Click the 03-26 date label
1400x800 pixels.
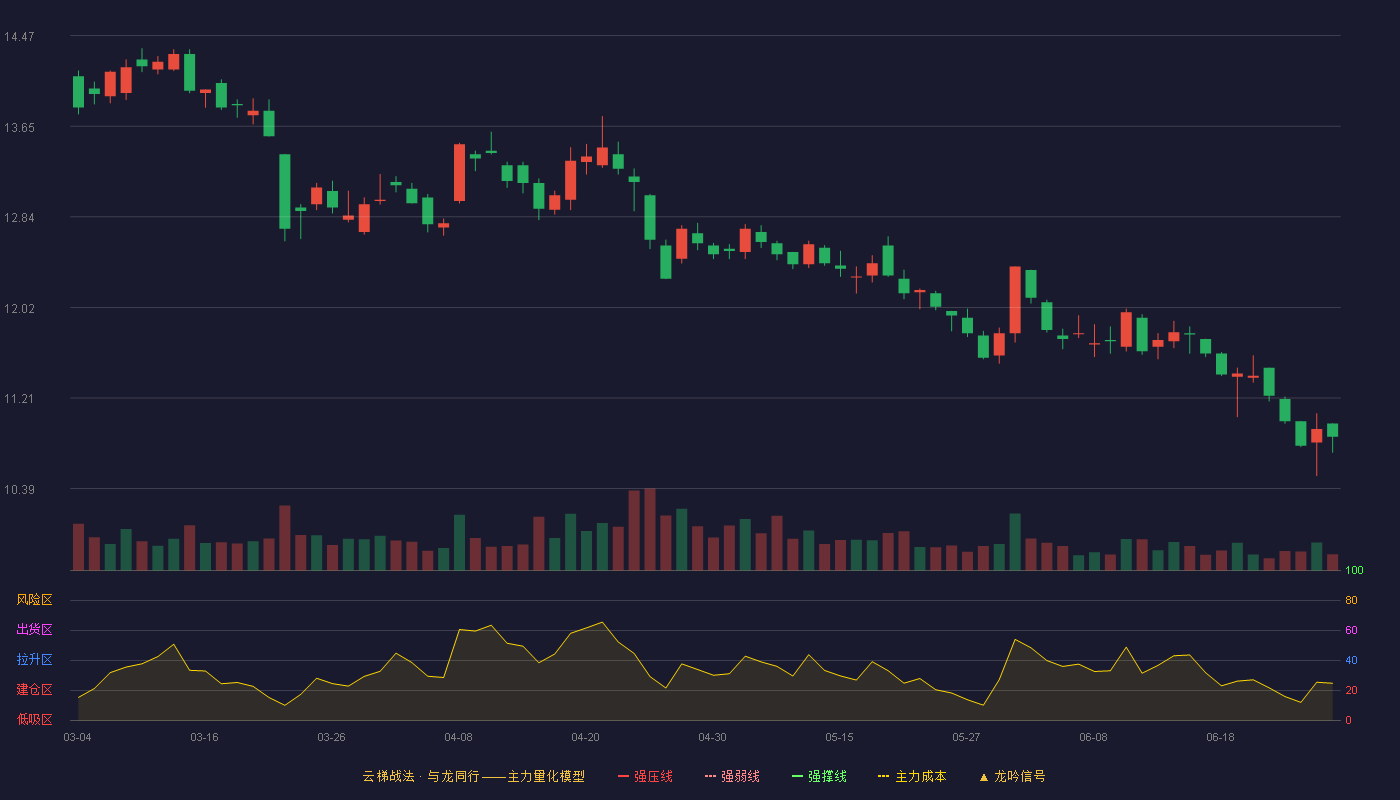[x=331, y=737]
